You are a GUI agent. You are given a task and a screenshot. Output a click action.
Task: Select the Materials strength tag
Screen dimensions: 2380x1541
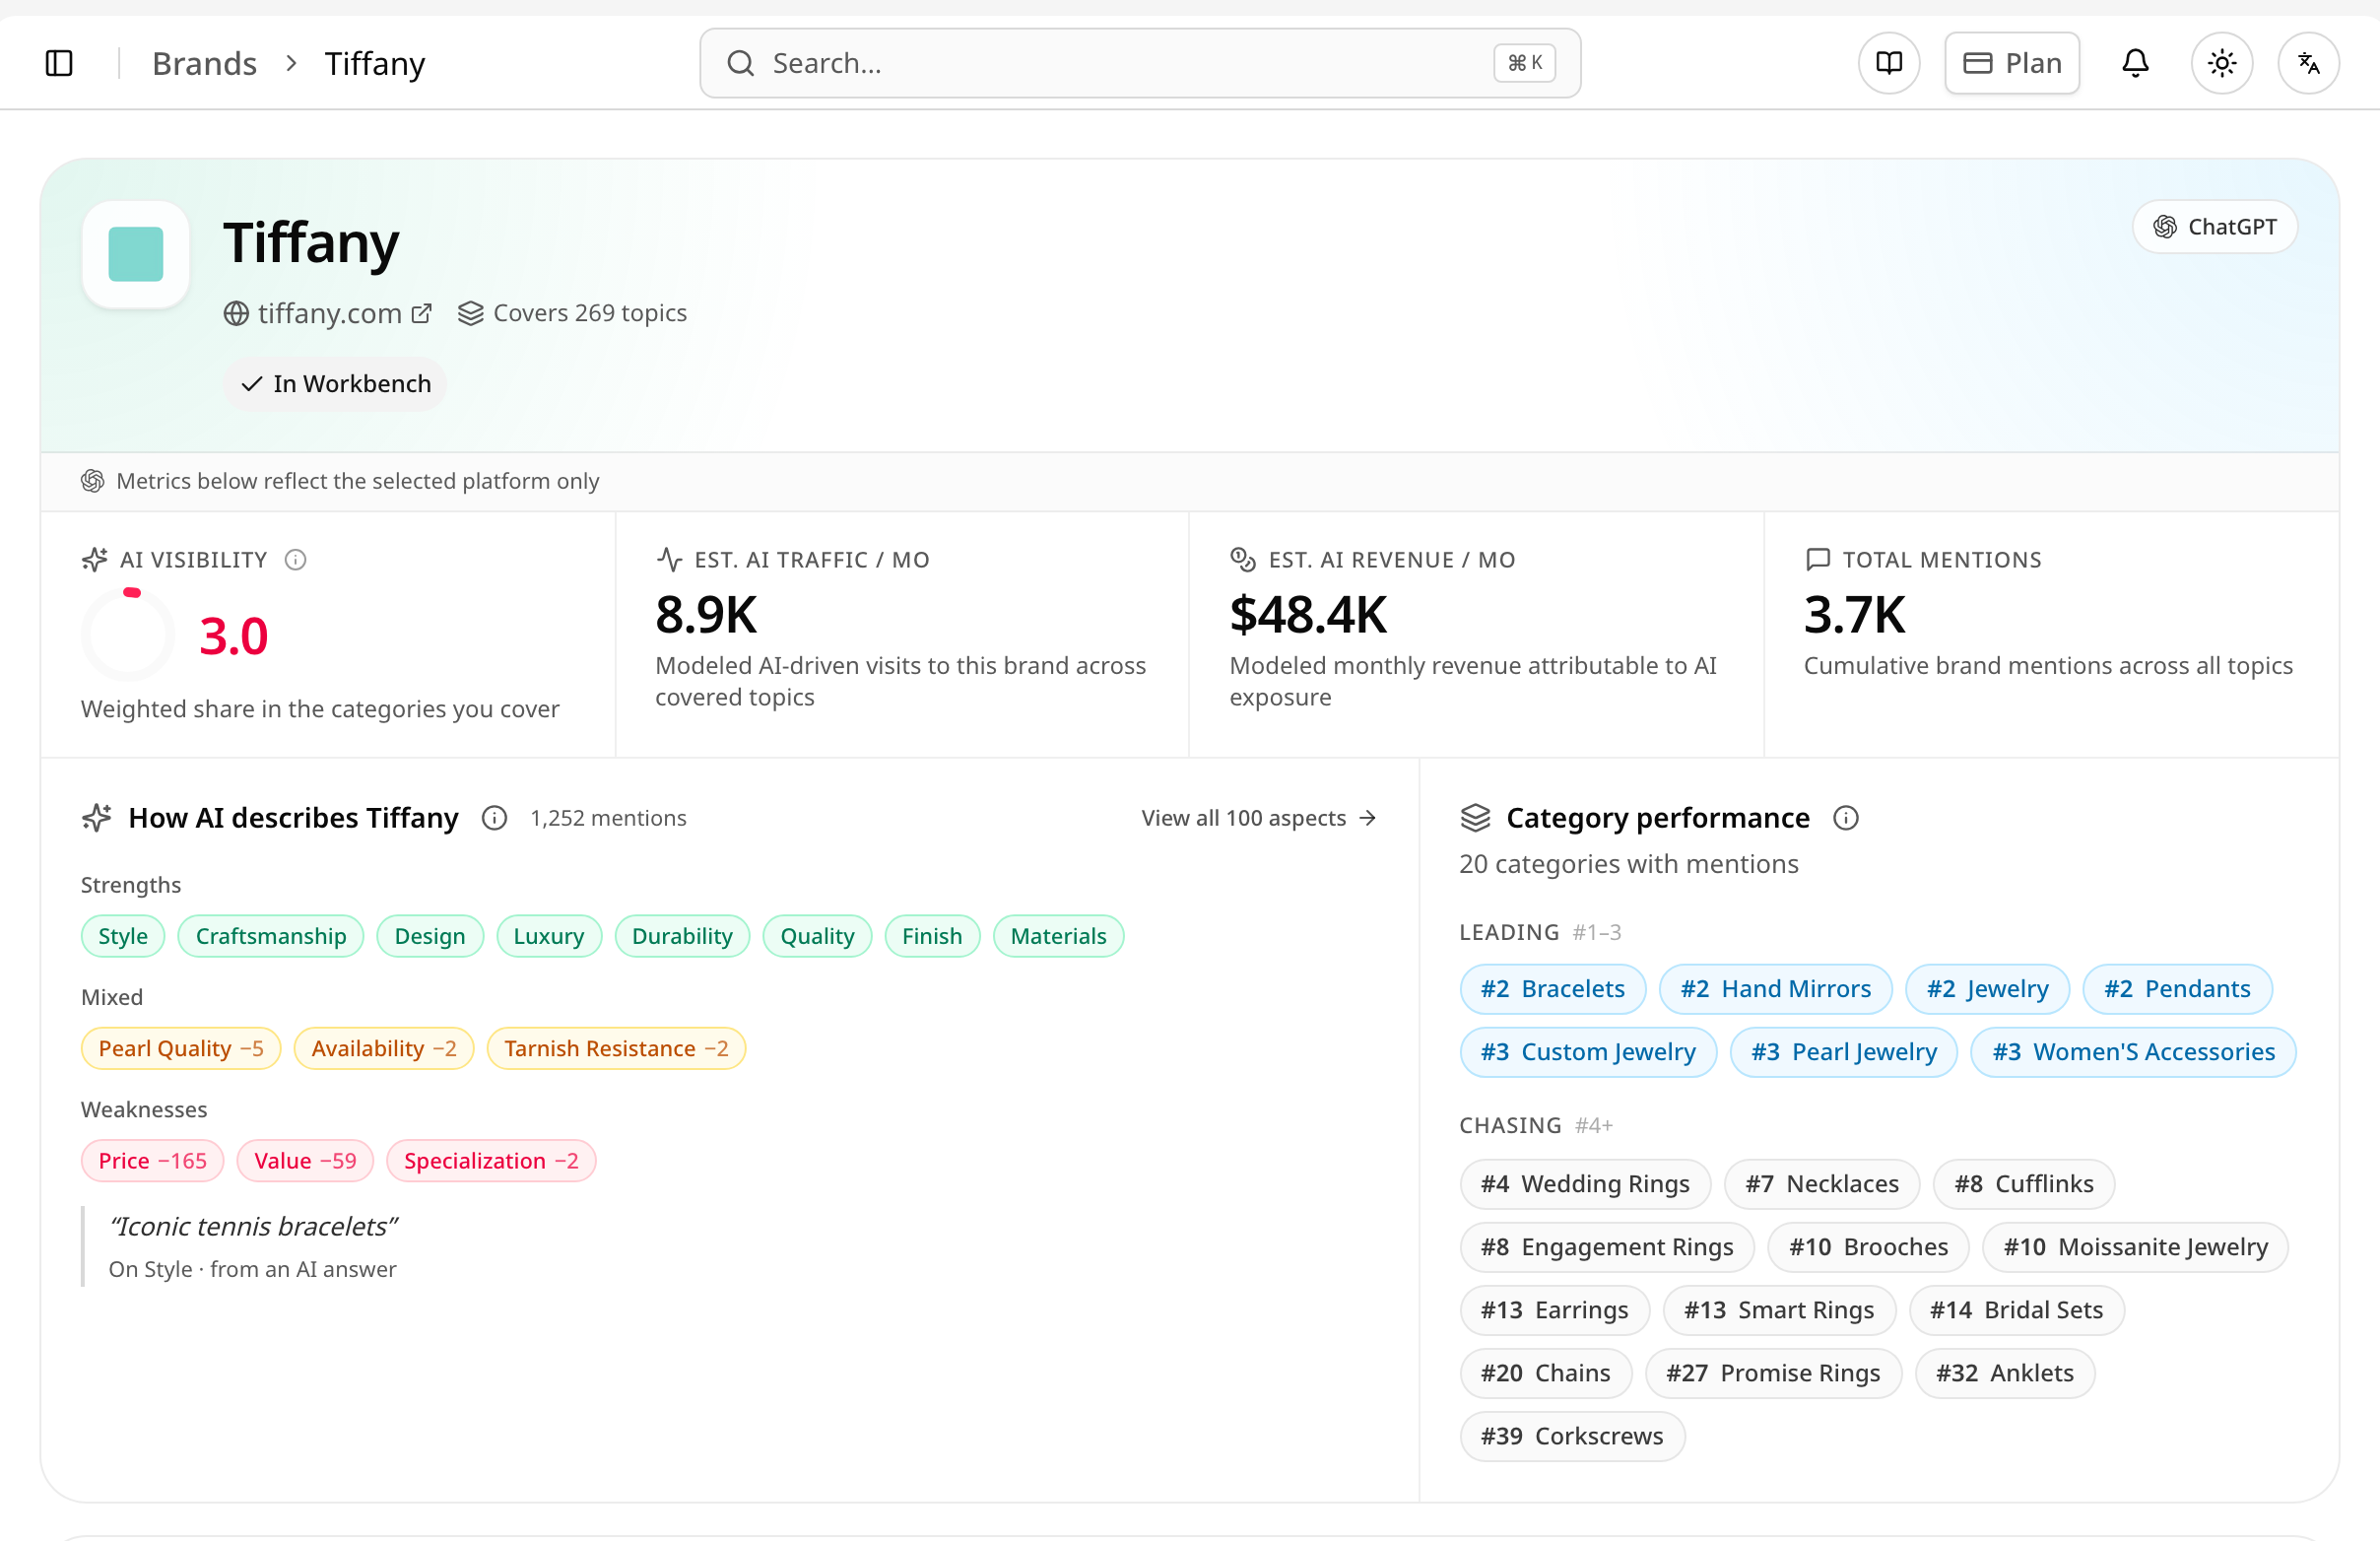pyautogui.click(x=1058, y=936)
